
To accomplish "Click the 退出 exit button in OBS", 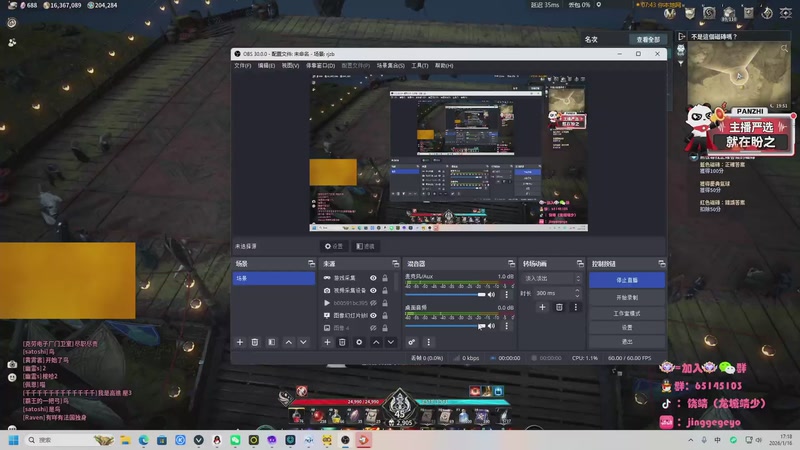I will coord(627,342).
